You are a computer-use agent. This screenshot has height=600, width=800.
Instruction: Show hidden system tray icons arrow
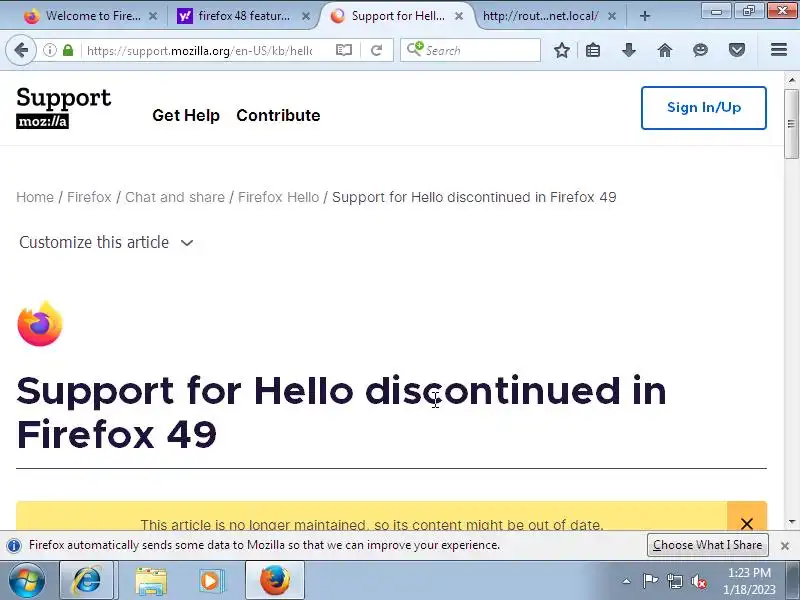(x=627, y=581)
